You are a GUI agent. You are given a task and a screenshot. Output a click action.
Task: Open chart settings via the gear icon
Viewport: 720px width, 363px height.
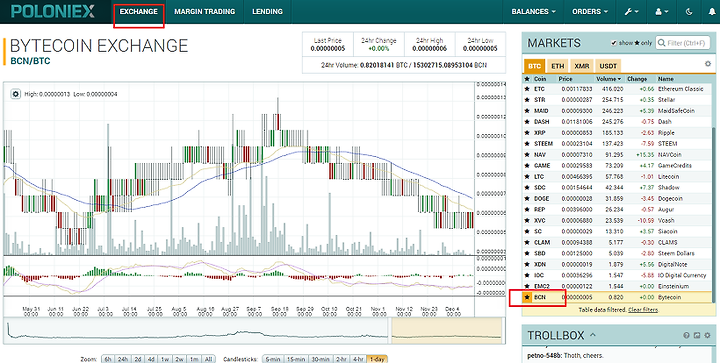(16, 94)
